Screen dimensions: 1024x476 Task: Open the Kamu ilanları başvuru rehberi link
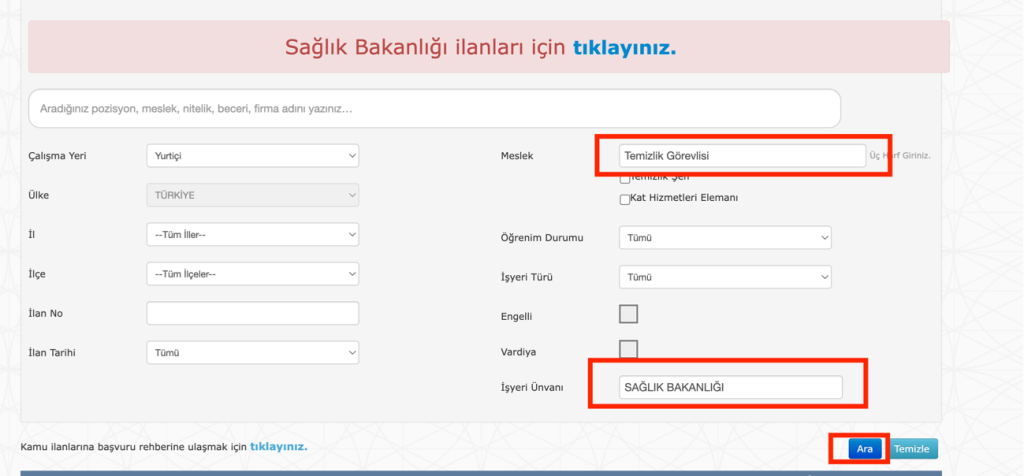278,446
